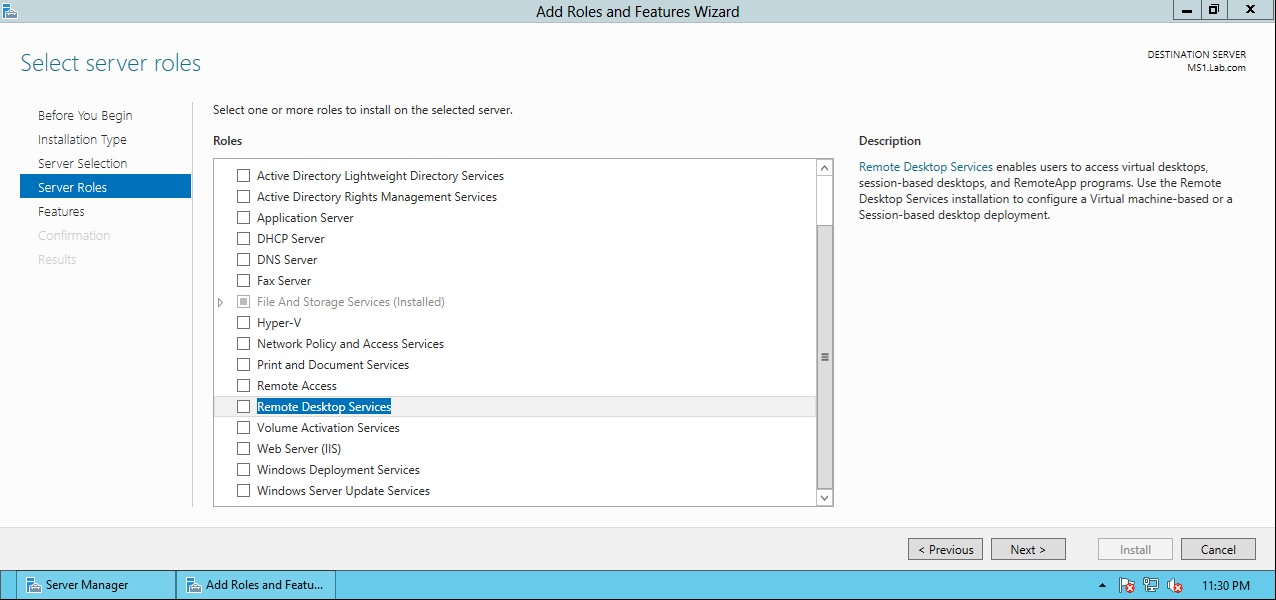1276x600 pixels.
Task: Click the Next button
Action: pos(1028,549)
